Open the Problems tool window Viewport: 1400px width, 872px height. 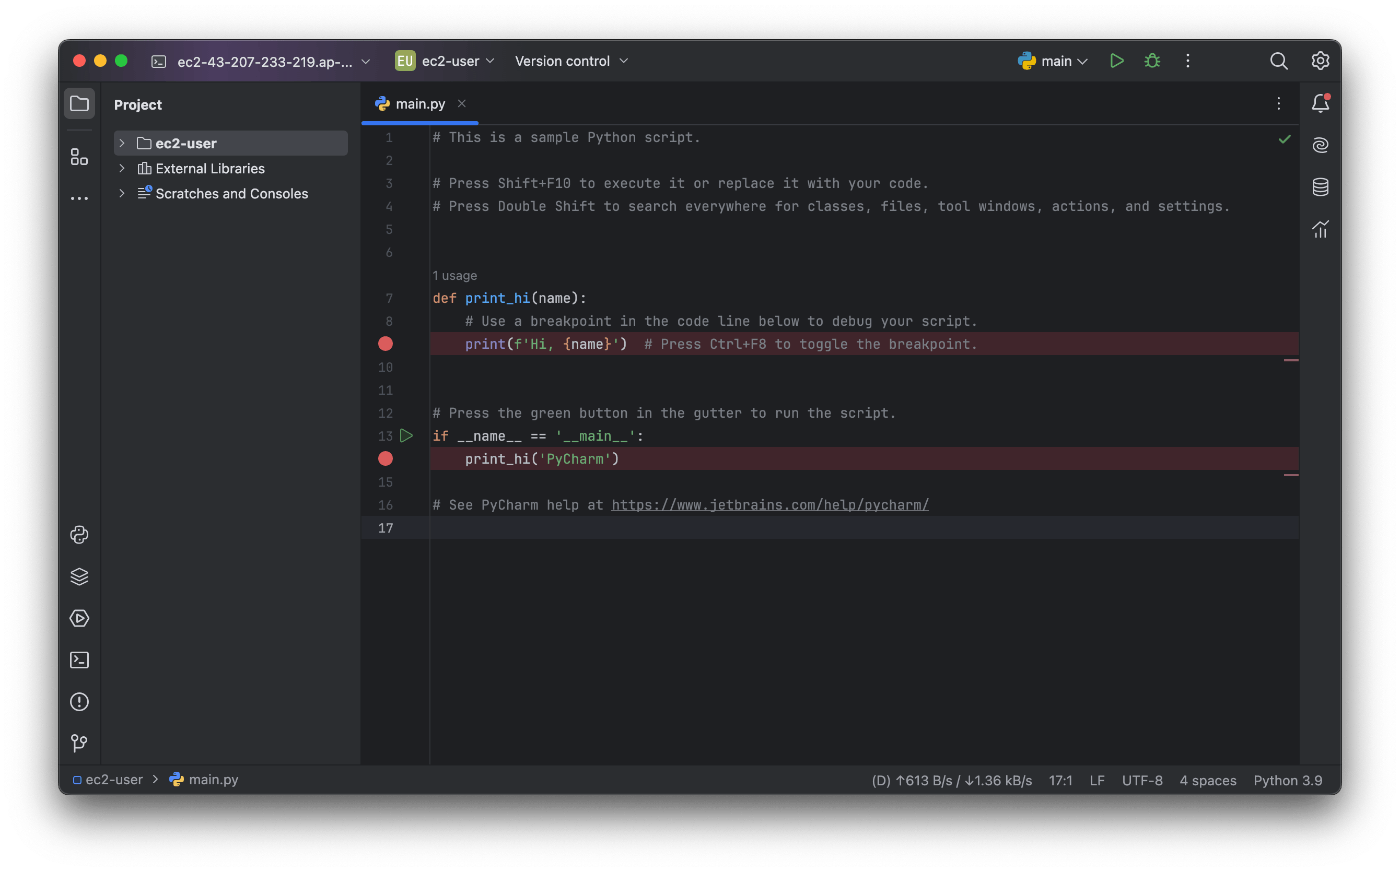[80, 702]
